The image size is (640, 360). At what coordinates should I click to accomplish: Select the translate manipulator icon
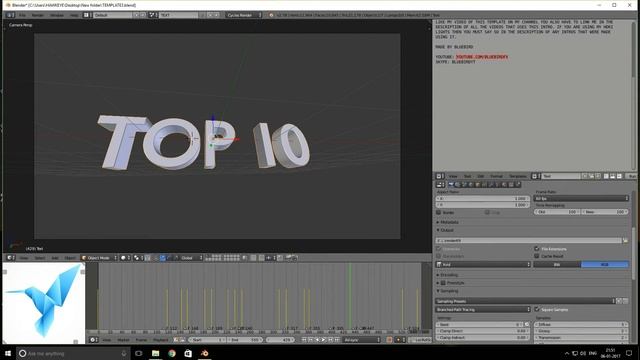tap(163, 258)
